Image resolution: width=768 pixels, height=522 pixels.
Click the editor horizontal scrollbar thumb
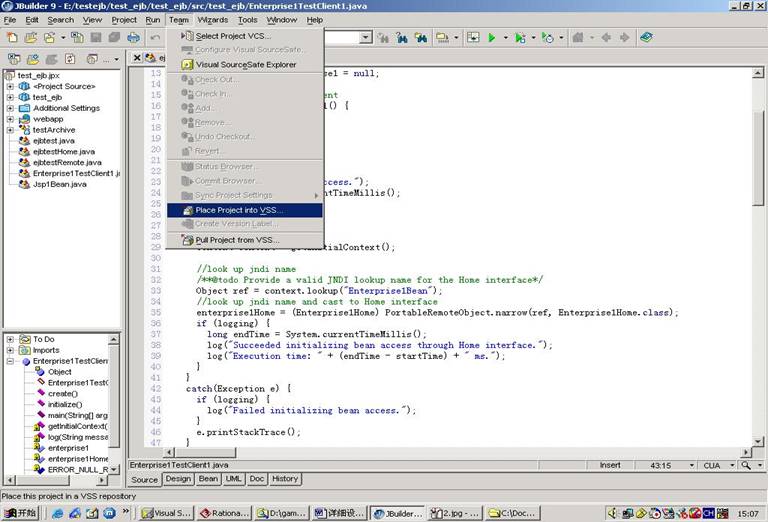click(205, 452)
